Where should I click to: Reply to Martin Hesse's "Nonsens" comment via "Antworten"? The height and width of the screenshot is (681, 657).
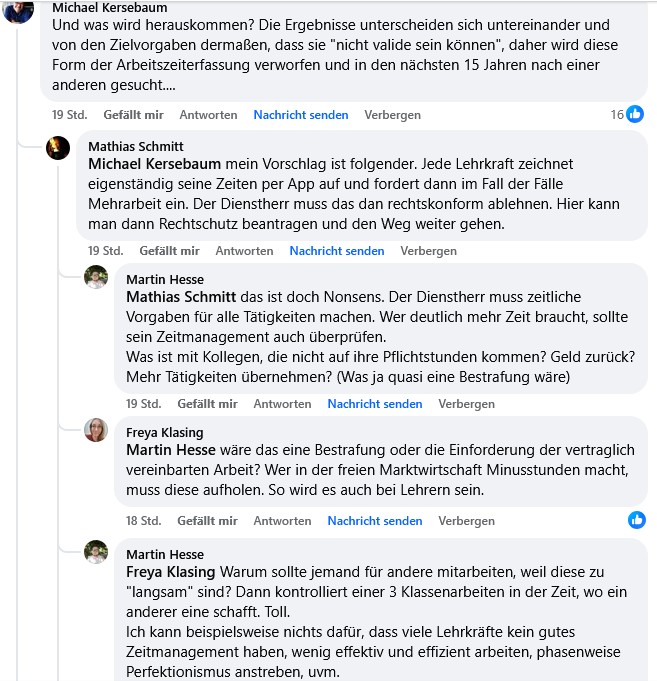coord(282,404)
